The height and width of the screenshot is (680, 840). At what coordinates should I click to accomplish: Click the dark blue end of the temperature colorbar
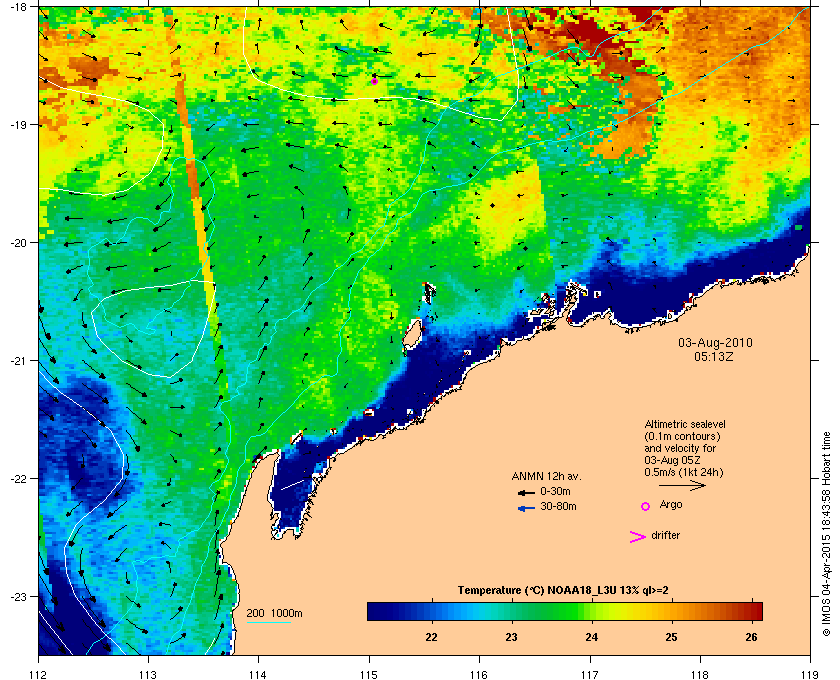click(x=378, y=611)
